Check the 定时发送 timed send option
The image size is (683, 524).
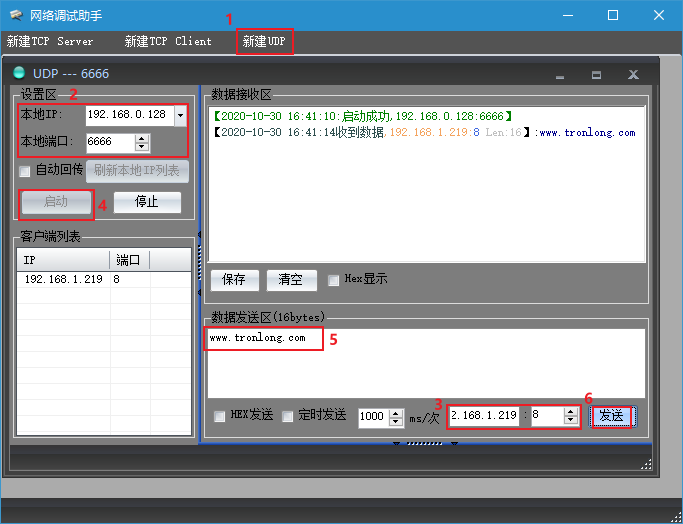pyautogui.click(x=287, y=416)
